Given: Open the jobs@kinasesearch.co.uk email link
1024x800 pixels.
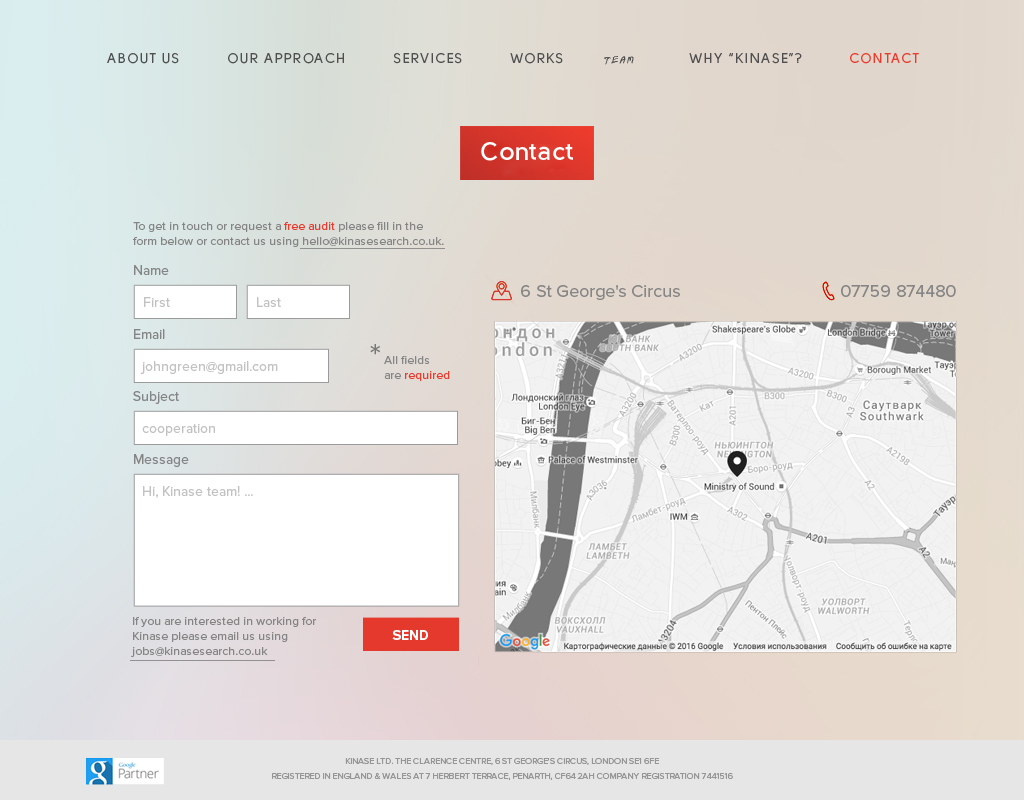Looking at the screenshot, I should (200, 651).
